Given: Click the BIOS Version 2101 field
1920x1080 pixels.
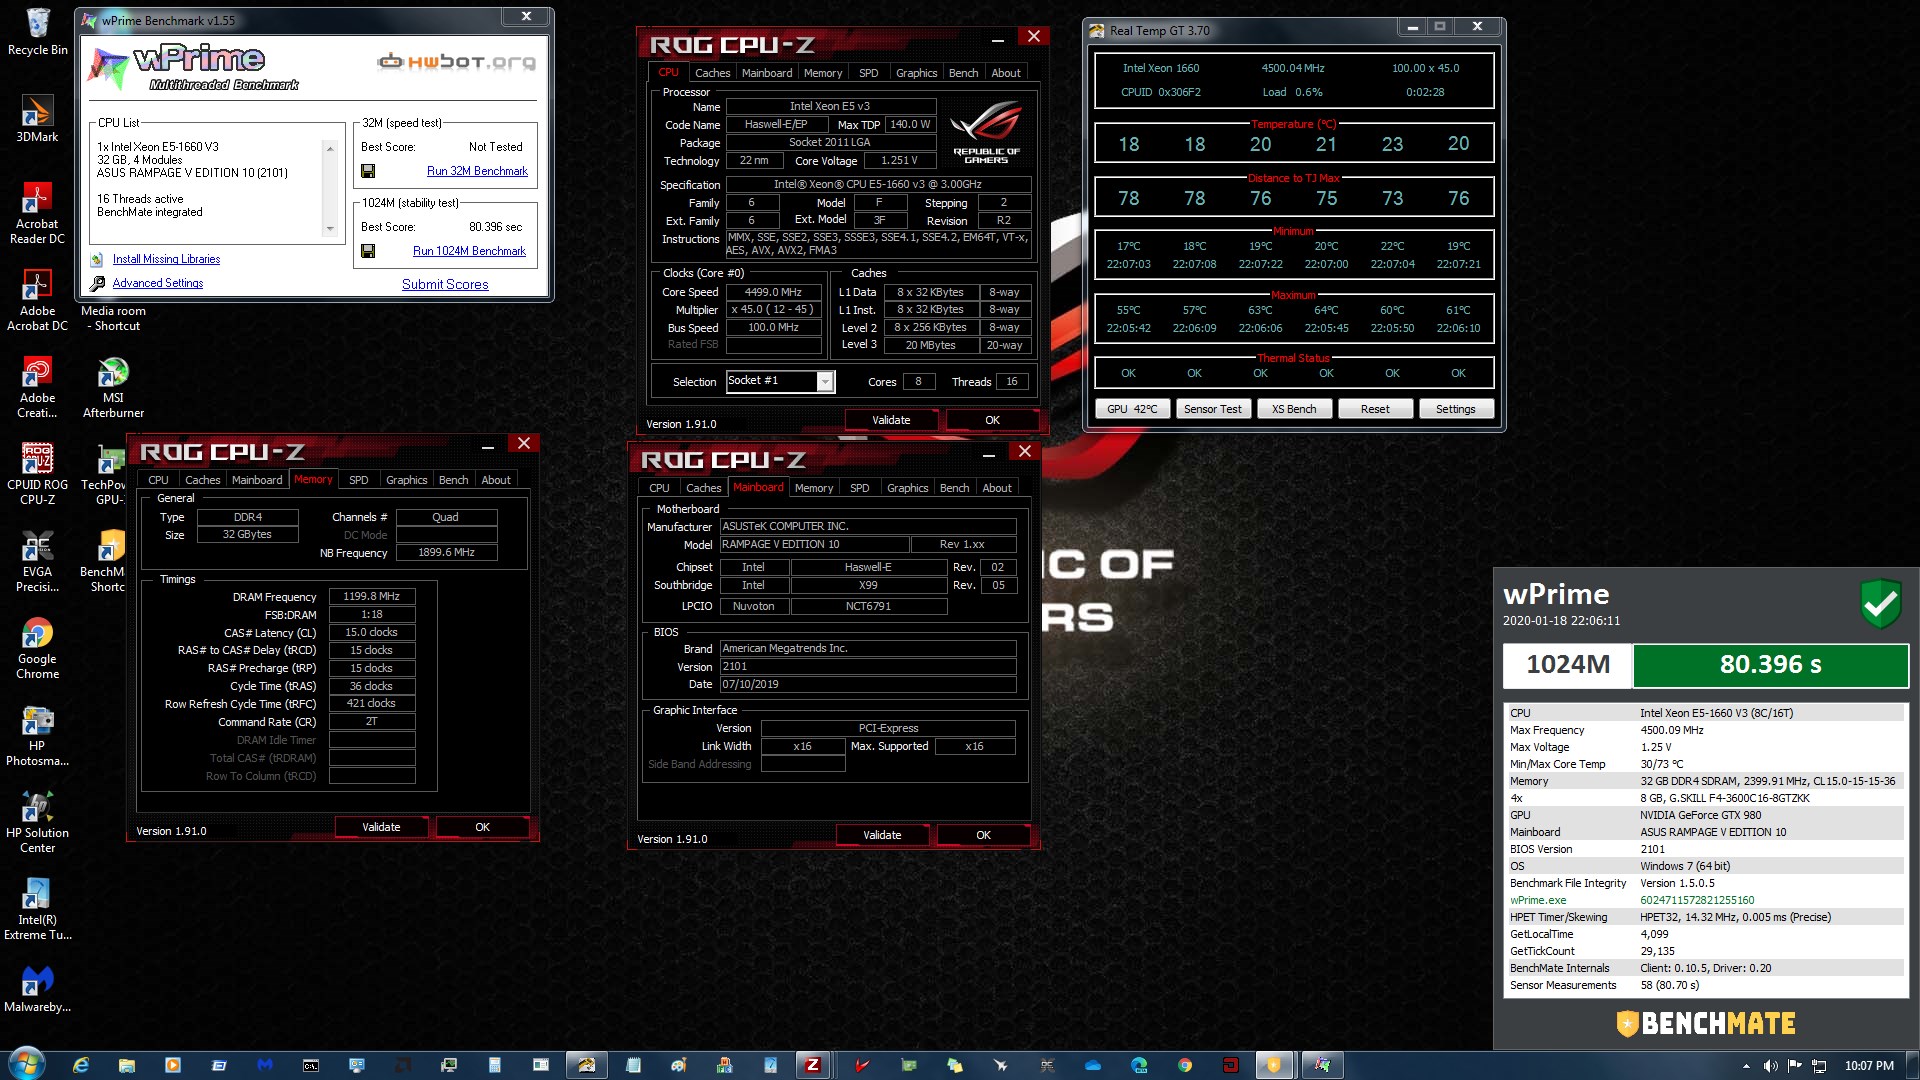Looking at the screenshot, I should pyautogui.click(x=868, y=666).
